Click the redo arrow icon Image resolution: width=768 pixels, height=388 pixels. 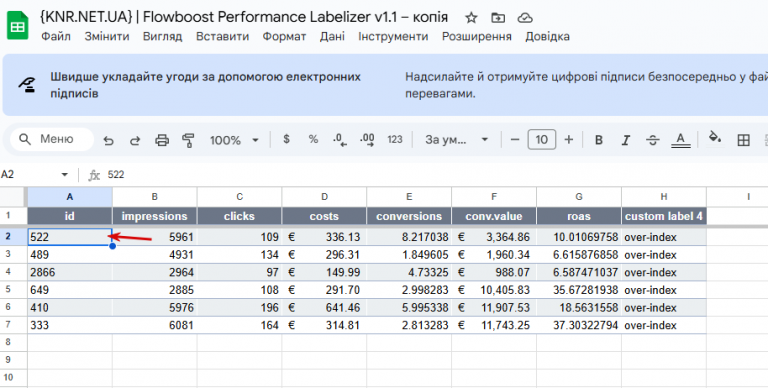pos(135,141)
